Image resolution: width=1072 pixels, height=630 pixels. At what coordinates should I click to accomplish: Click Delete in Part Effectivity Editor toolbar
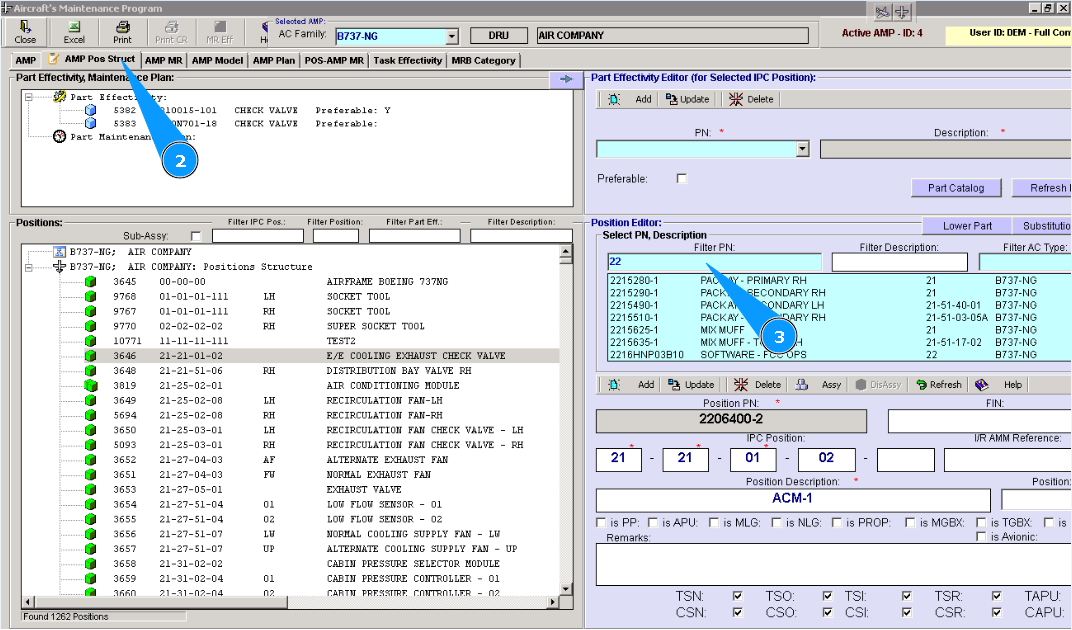pyautogui.click(x=750, y=99)
